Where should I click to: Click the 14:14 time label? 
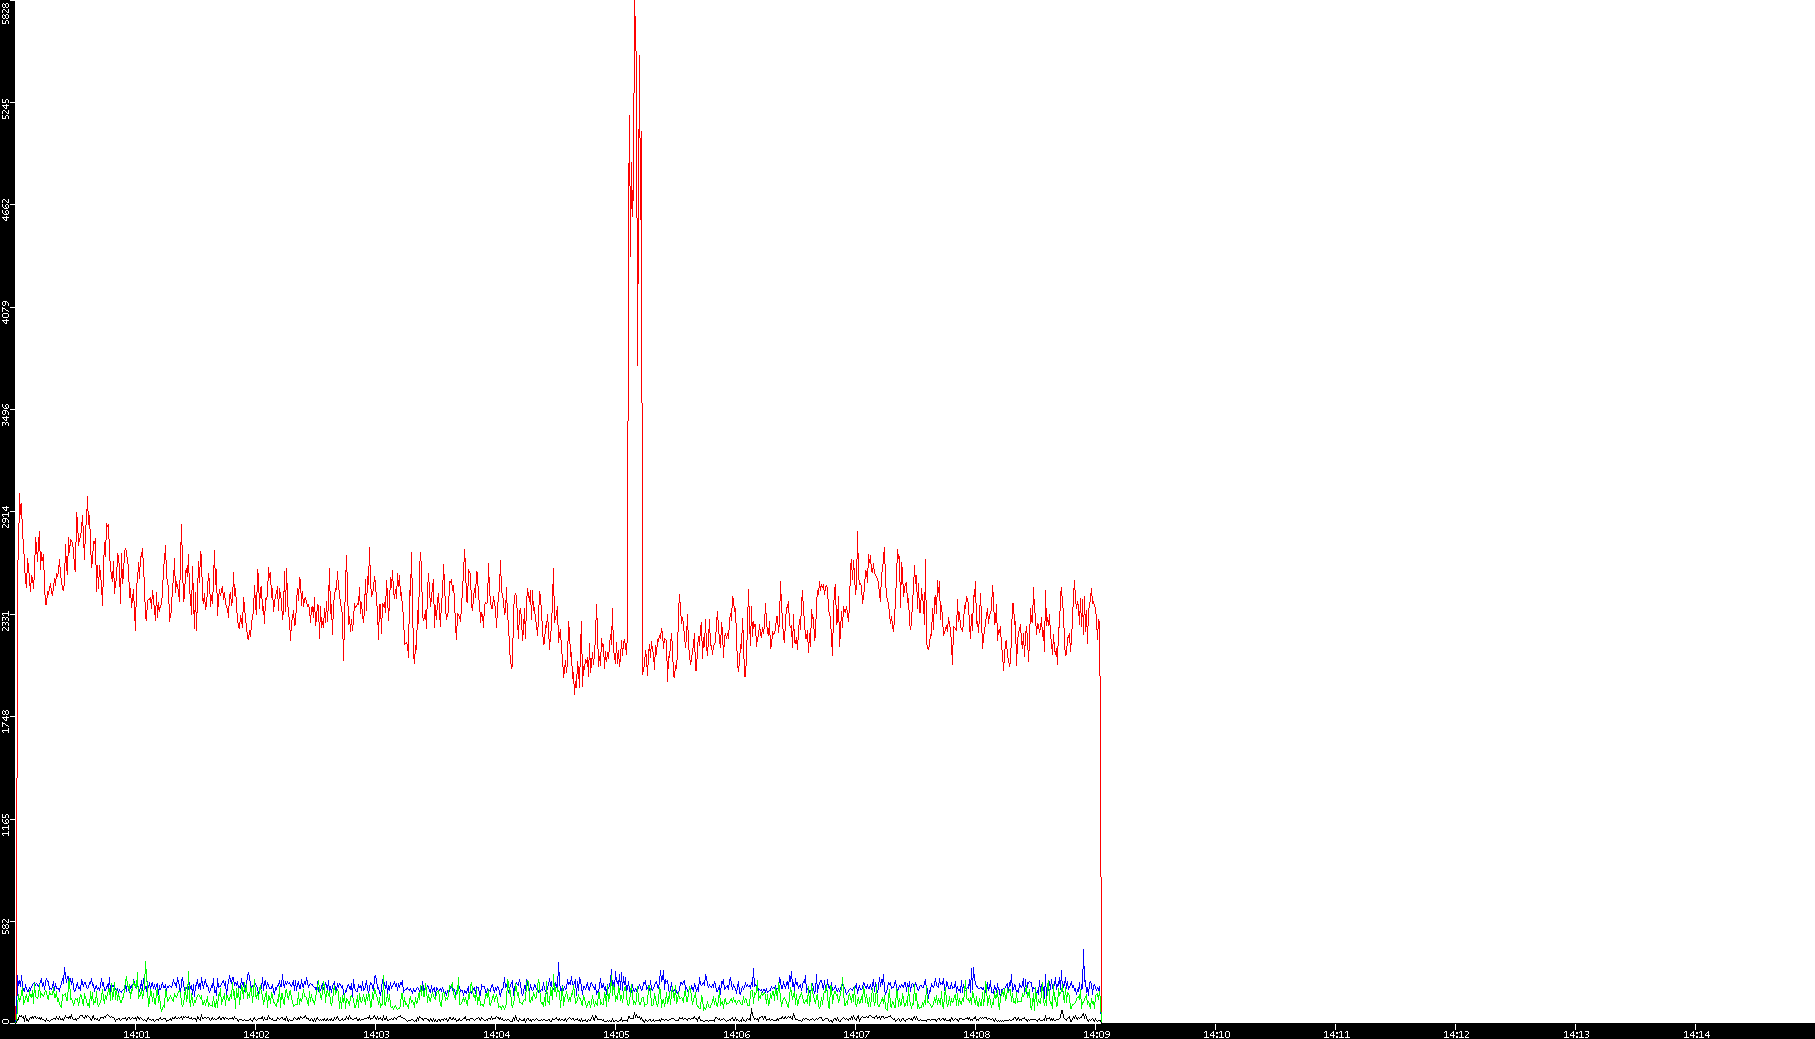click(x=1696, y=1034)
